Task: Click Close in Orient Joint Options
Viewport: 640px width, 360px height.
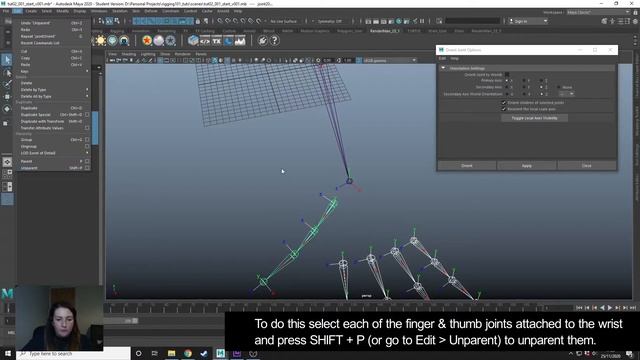Action: coord(587,166)
